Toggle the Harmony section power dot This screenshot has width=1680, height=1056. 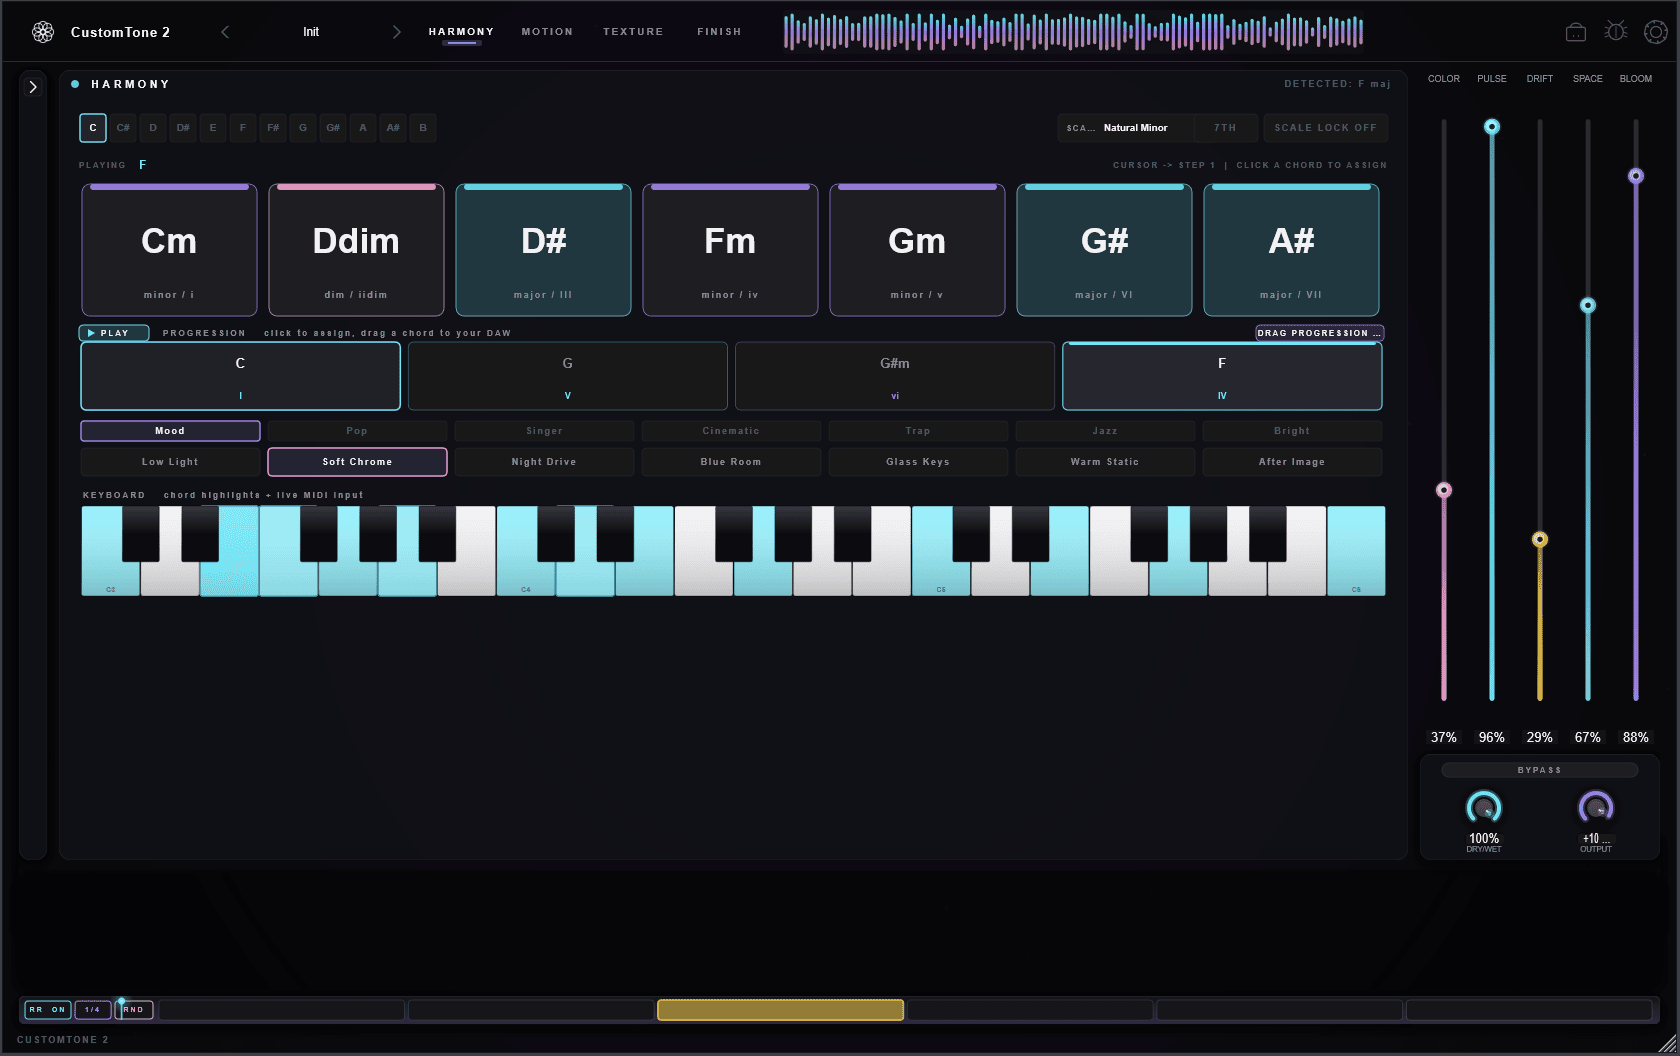[75, 84]
